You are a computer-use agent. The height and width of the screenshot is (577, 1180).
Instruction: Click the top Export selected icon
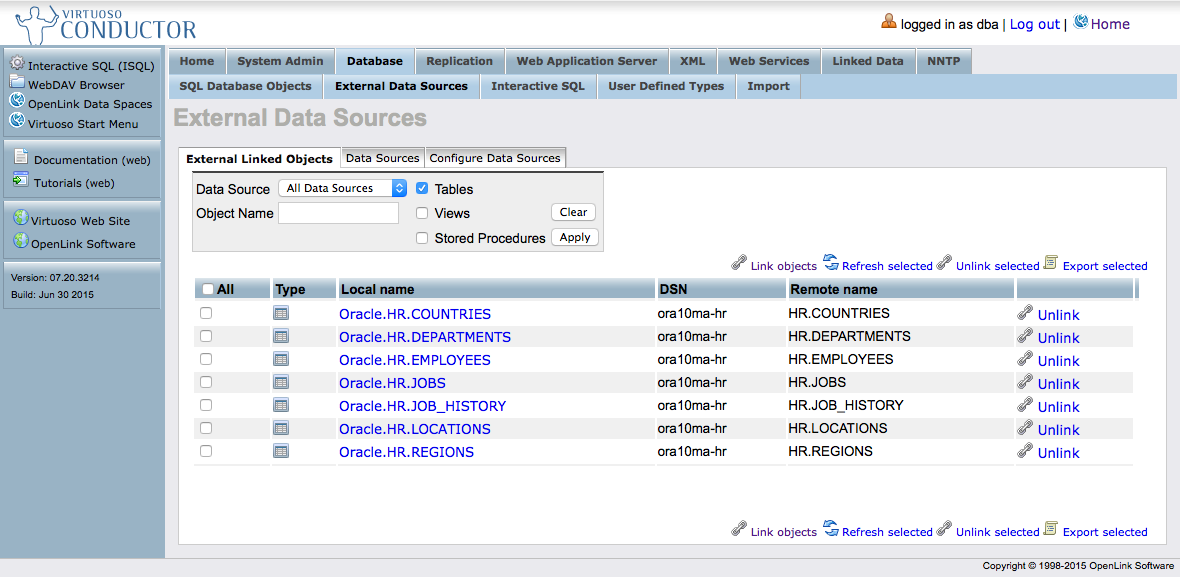pos(1050,263)
